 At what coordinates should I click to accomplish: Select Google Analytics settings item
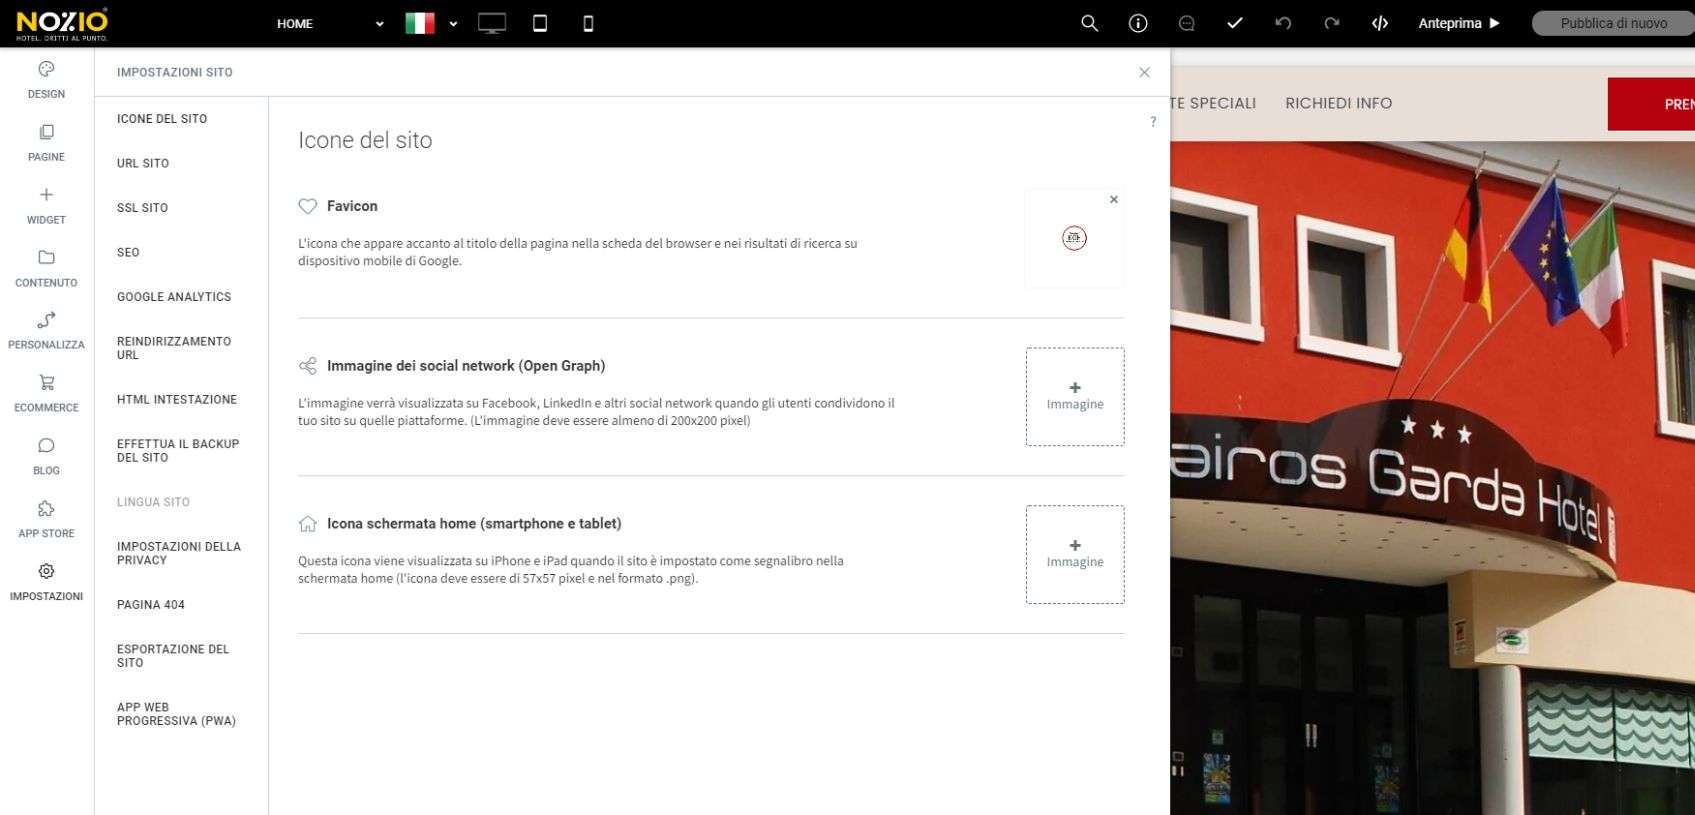click(174, 297)
